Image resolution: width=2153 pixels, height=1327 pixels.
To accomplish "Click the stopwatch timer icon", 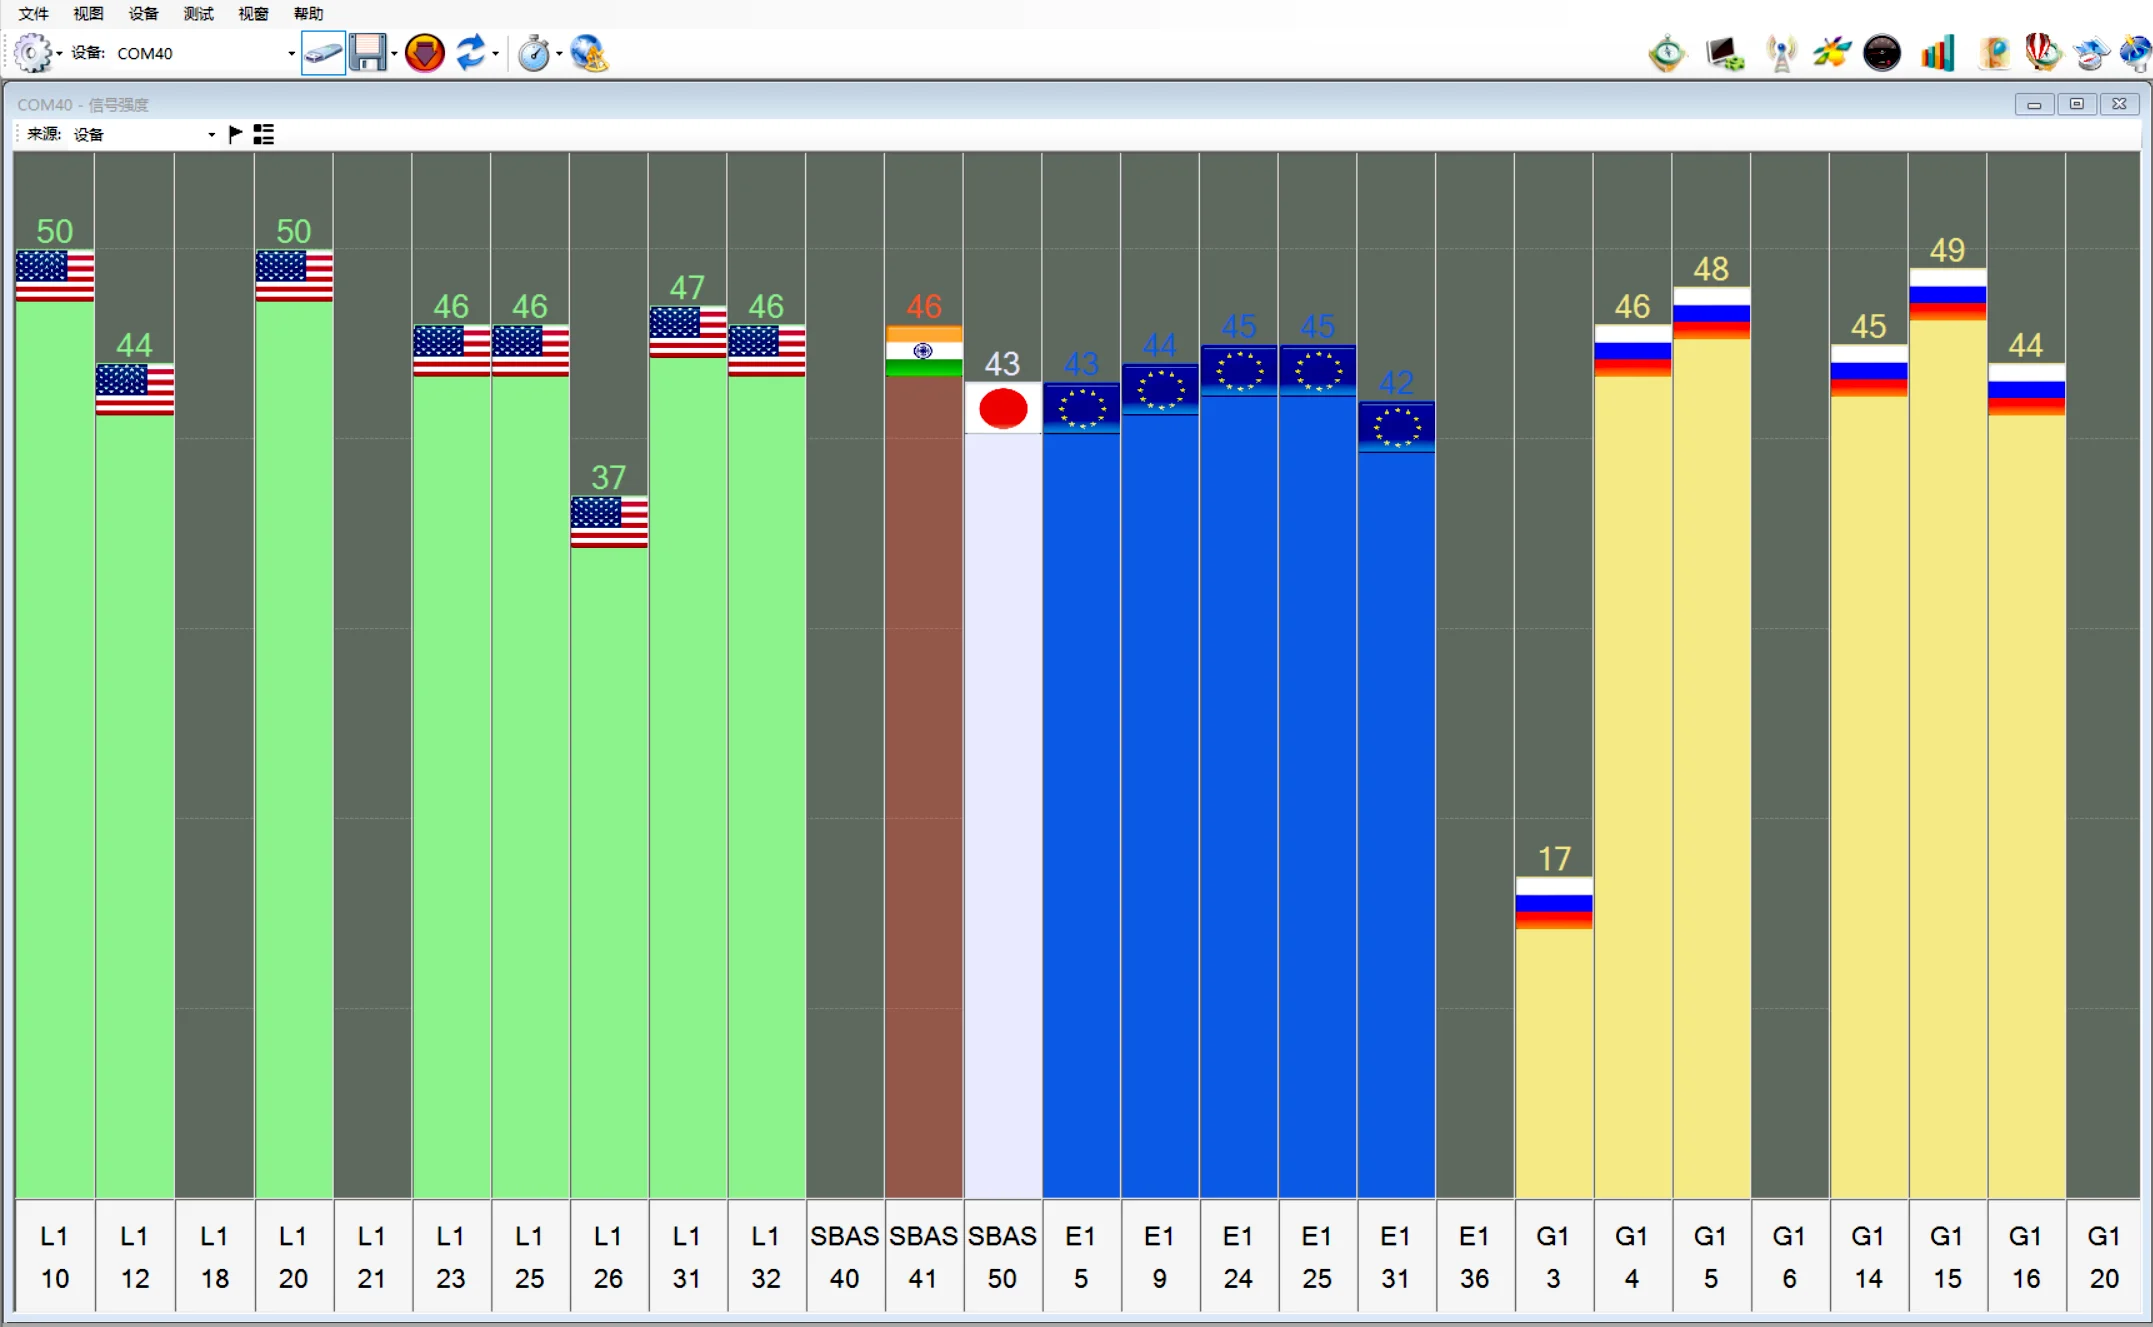I will 534,53.
